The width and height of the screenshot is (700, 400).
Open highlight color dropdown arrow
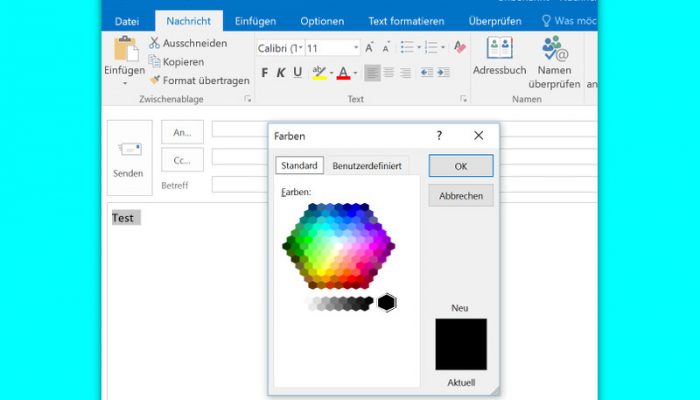coord(331,72)
